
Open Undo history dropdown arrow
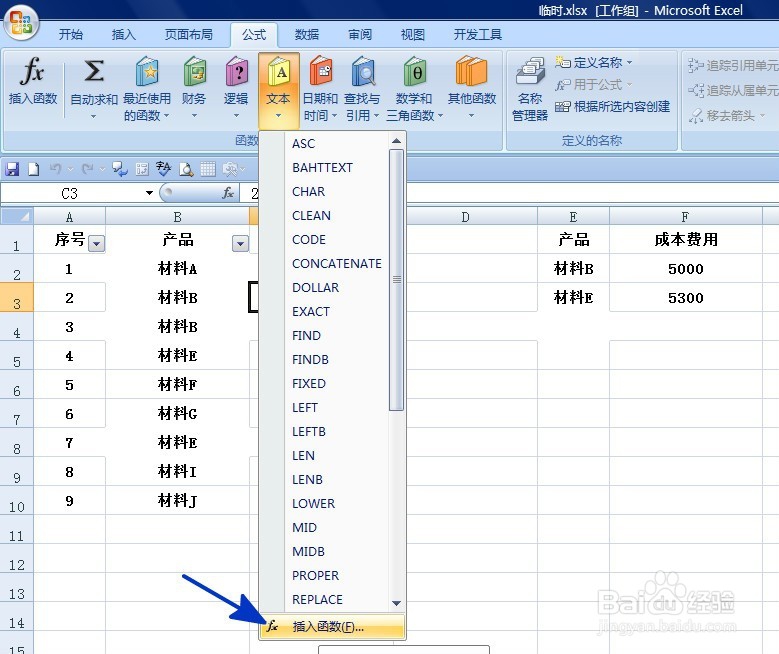point(70,169)
